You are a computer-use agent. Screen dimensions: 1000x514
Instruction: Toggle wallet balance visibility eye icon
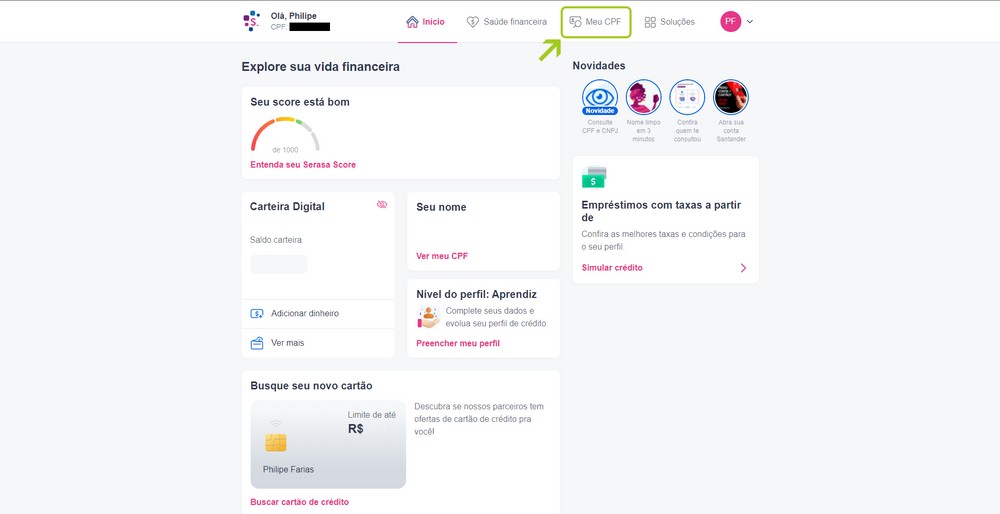(382, 204)
